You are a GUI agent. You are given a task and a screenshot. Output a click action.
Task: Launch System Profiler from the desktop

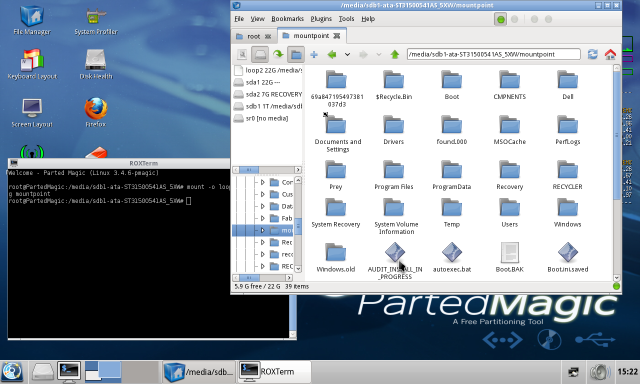pos(96,20)
